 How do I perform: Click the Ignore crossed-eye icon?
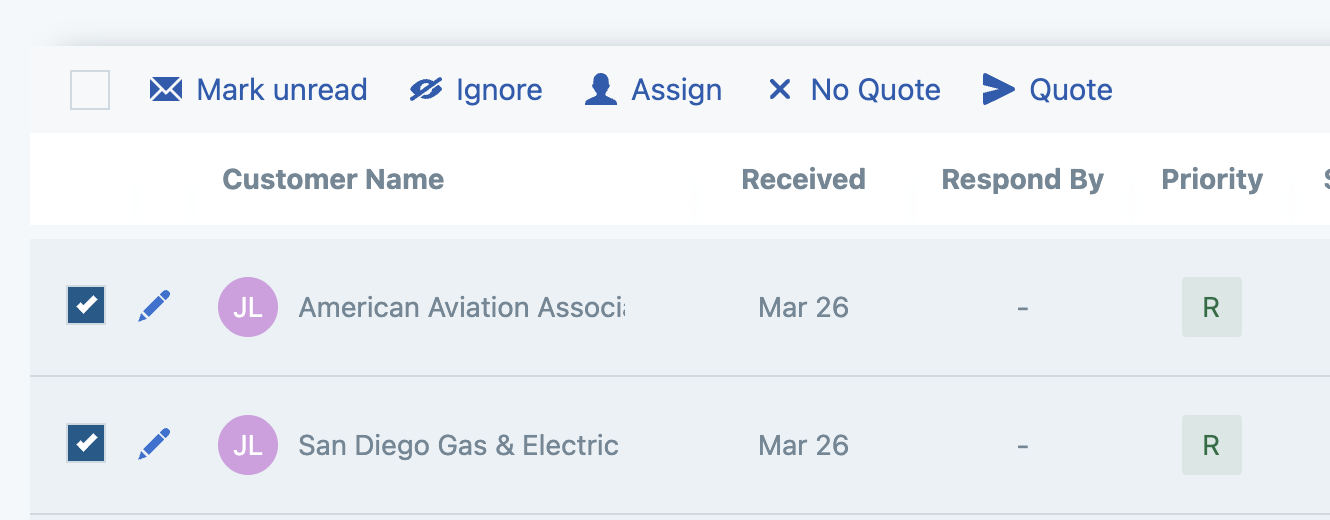pyautogui.click(x=426, y=90)
